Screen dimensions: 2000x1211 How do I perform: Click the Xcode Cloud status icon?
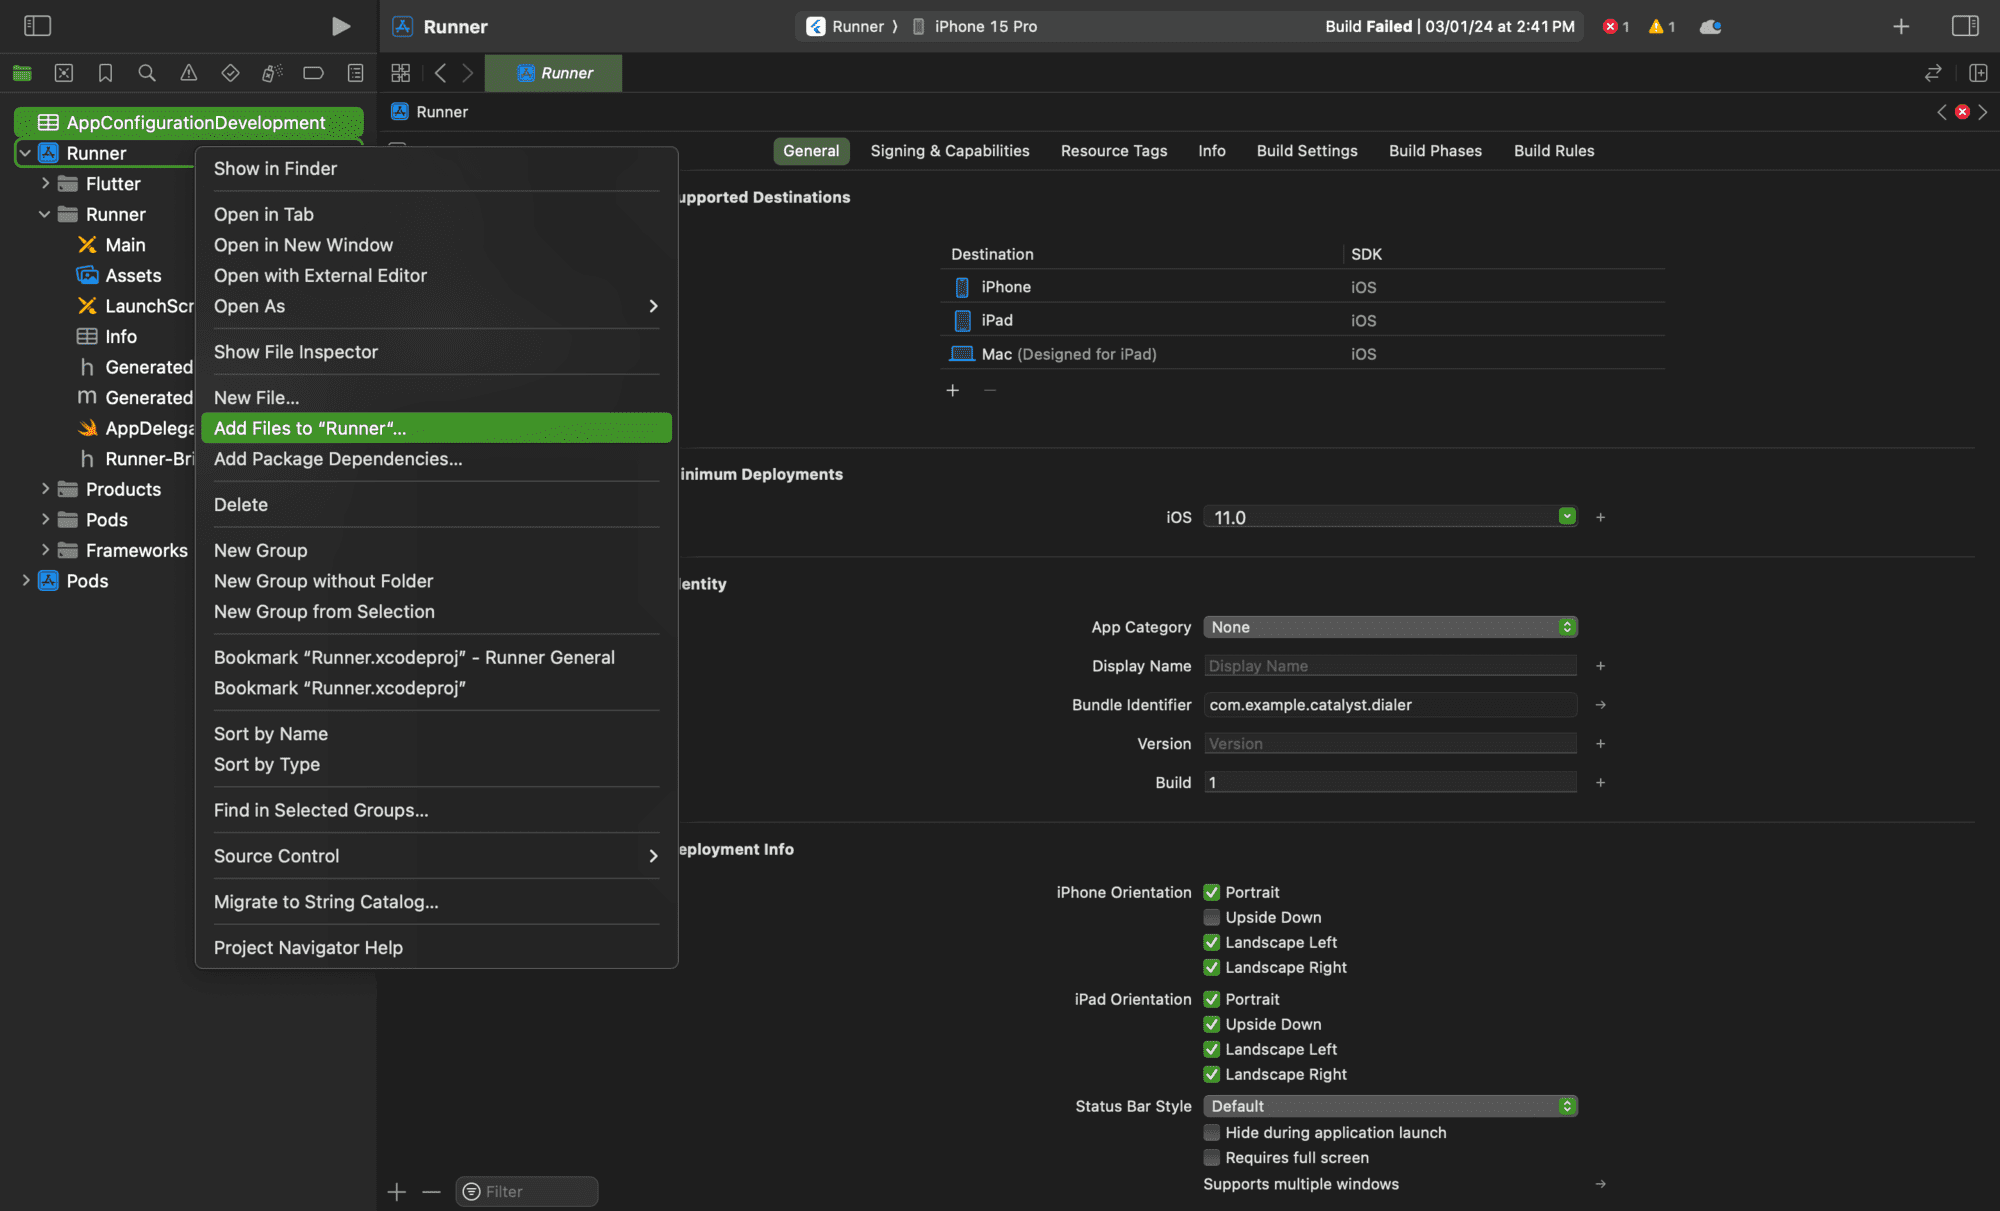pyautogui.click(x=1711, y=27)
